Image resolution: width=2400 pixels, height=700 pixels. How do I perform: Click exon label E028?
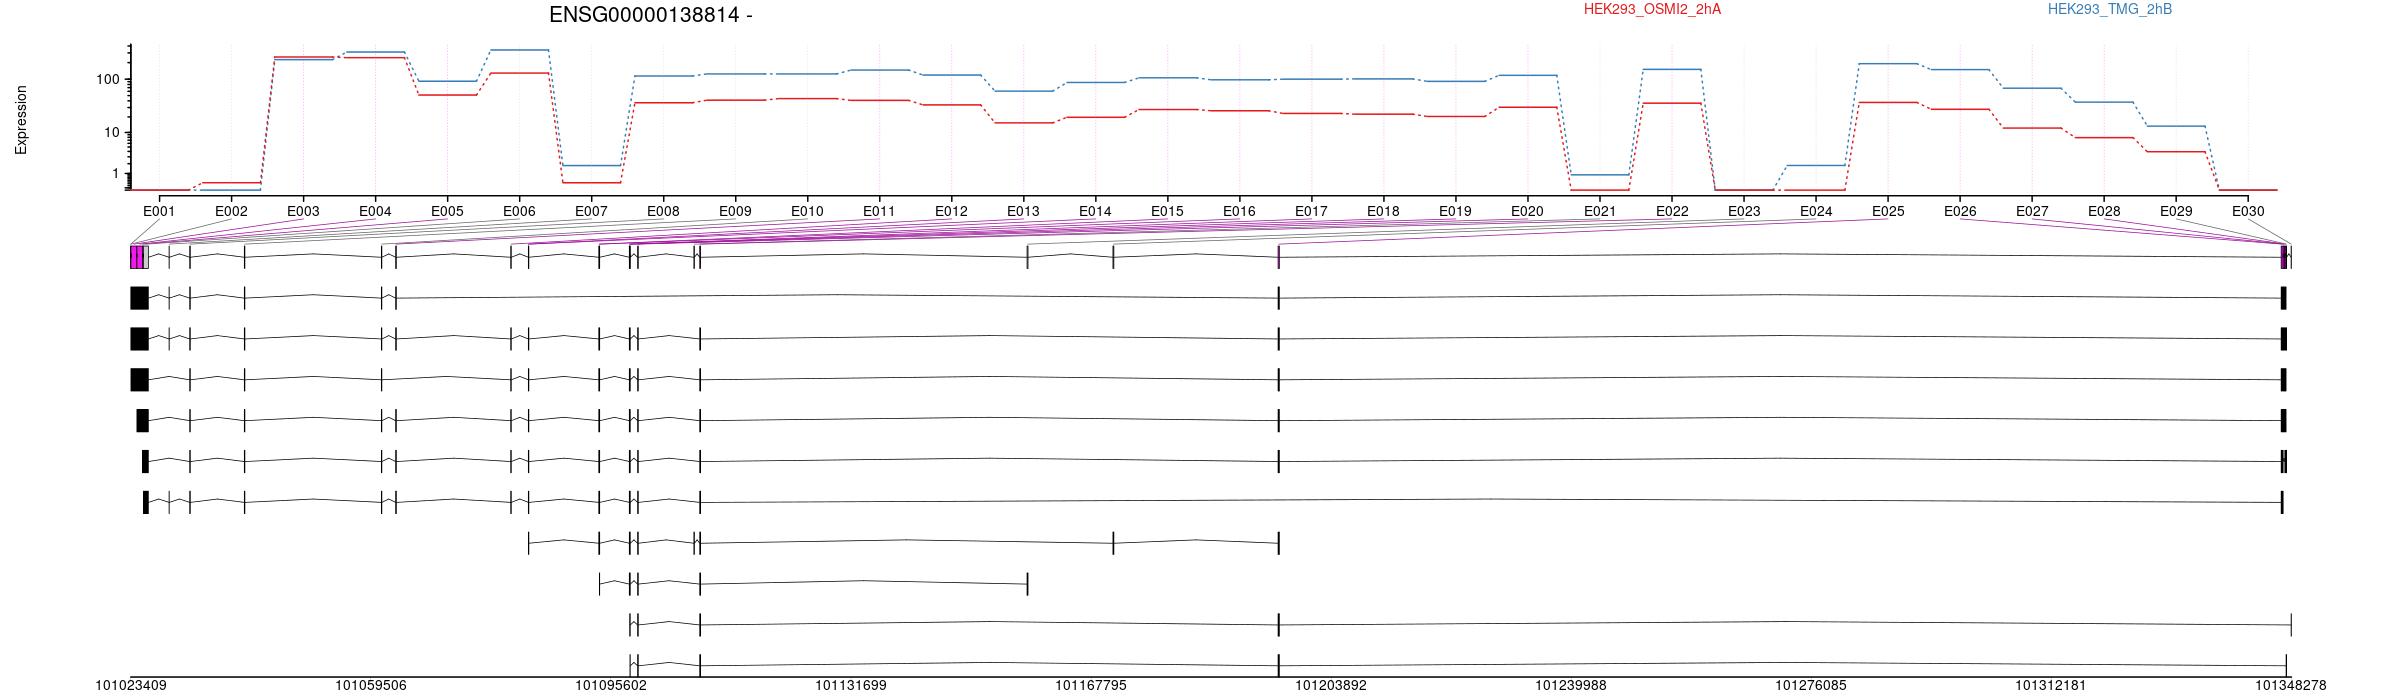coord(2104,211)
